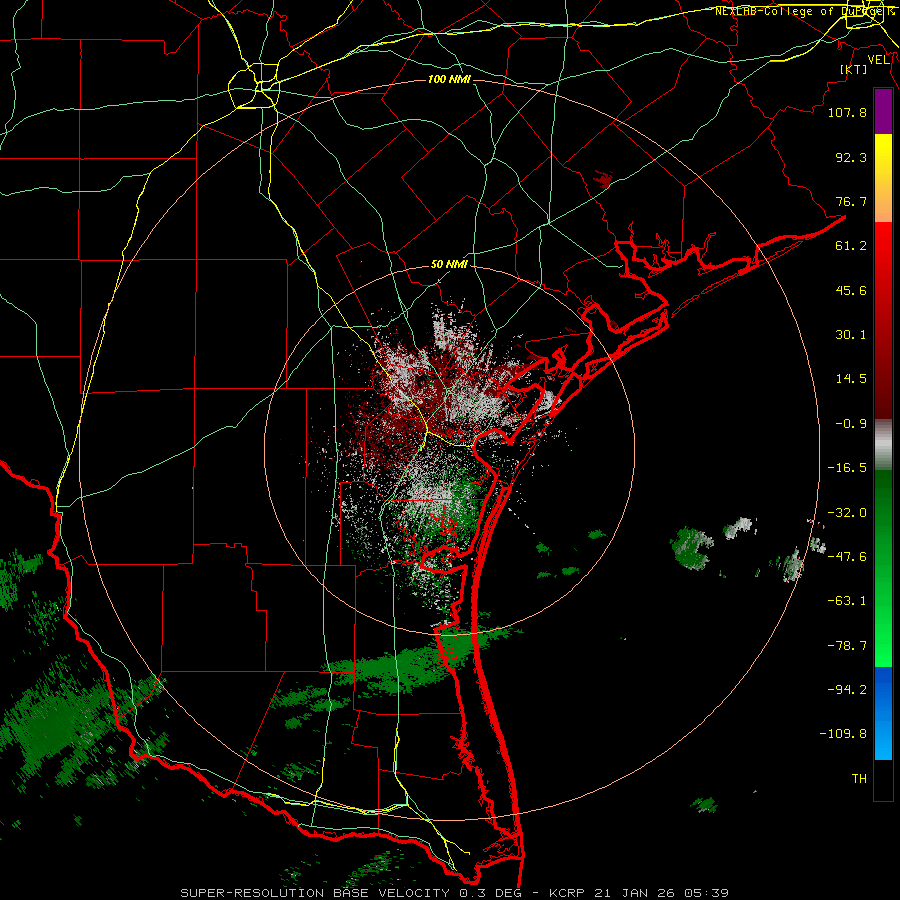Click the 92.3 velocity scale value
This screenshot has width=900, height=900.
pyautogui.click(x=851, y=157)
